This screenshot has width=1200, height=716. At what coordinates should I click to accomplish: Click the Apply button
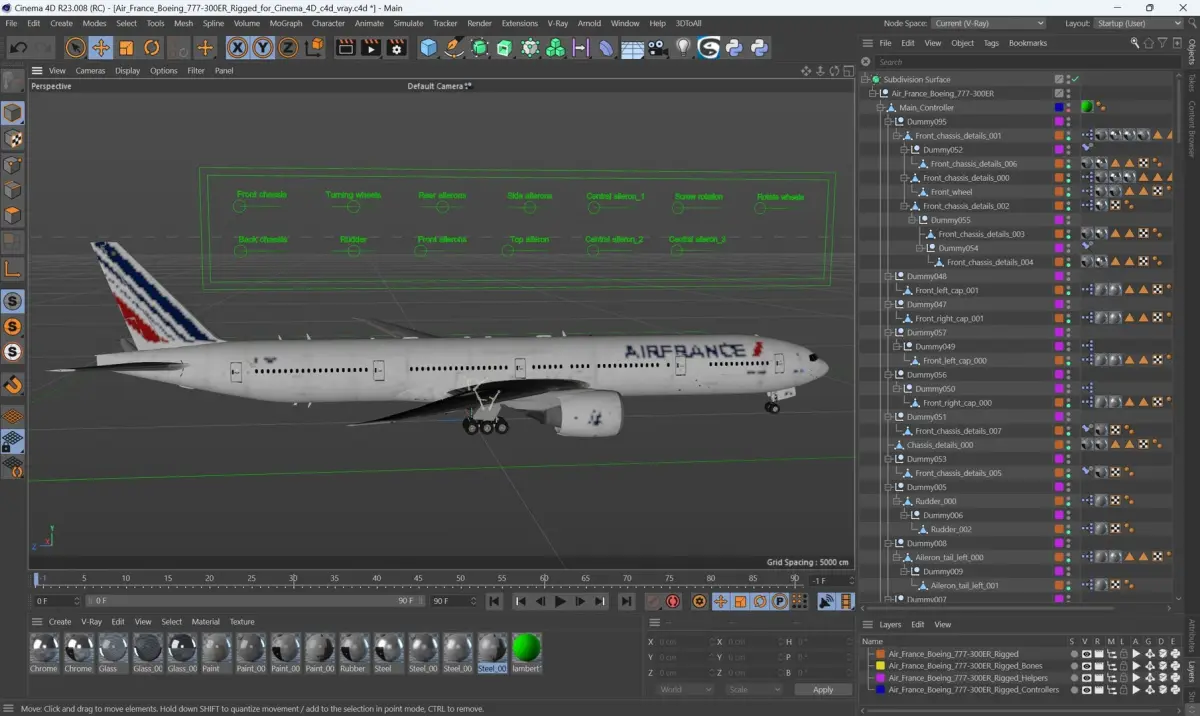[823, 689]
